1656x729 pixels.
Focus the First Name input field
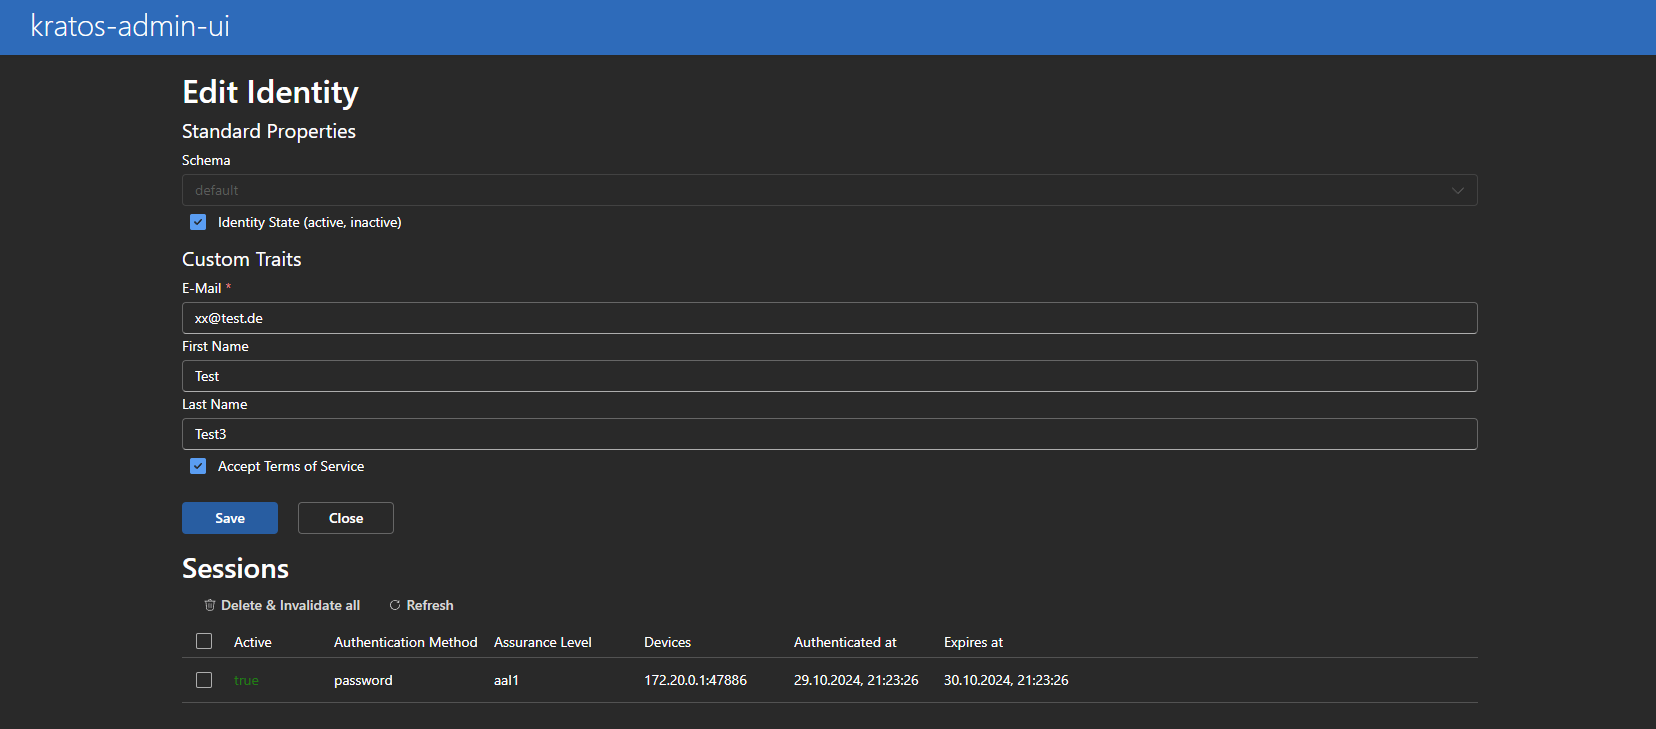[830, 376]
